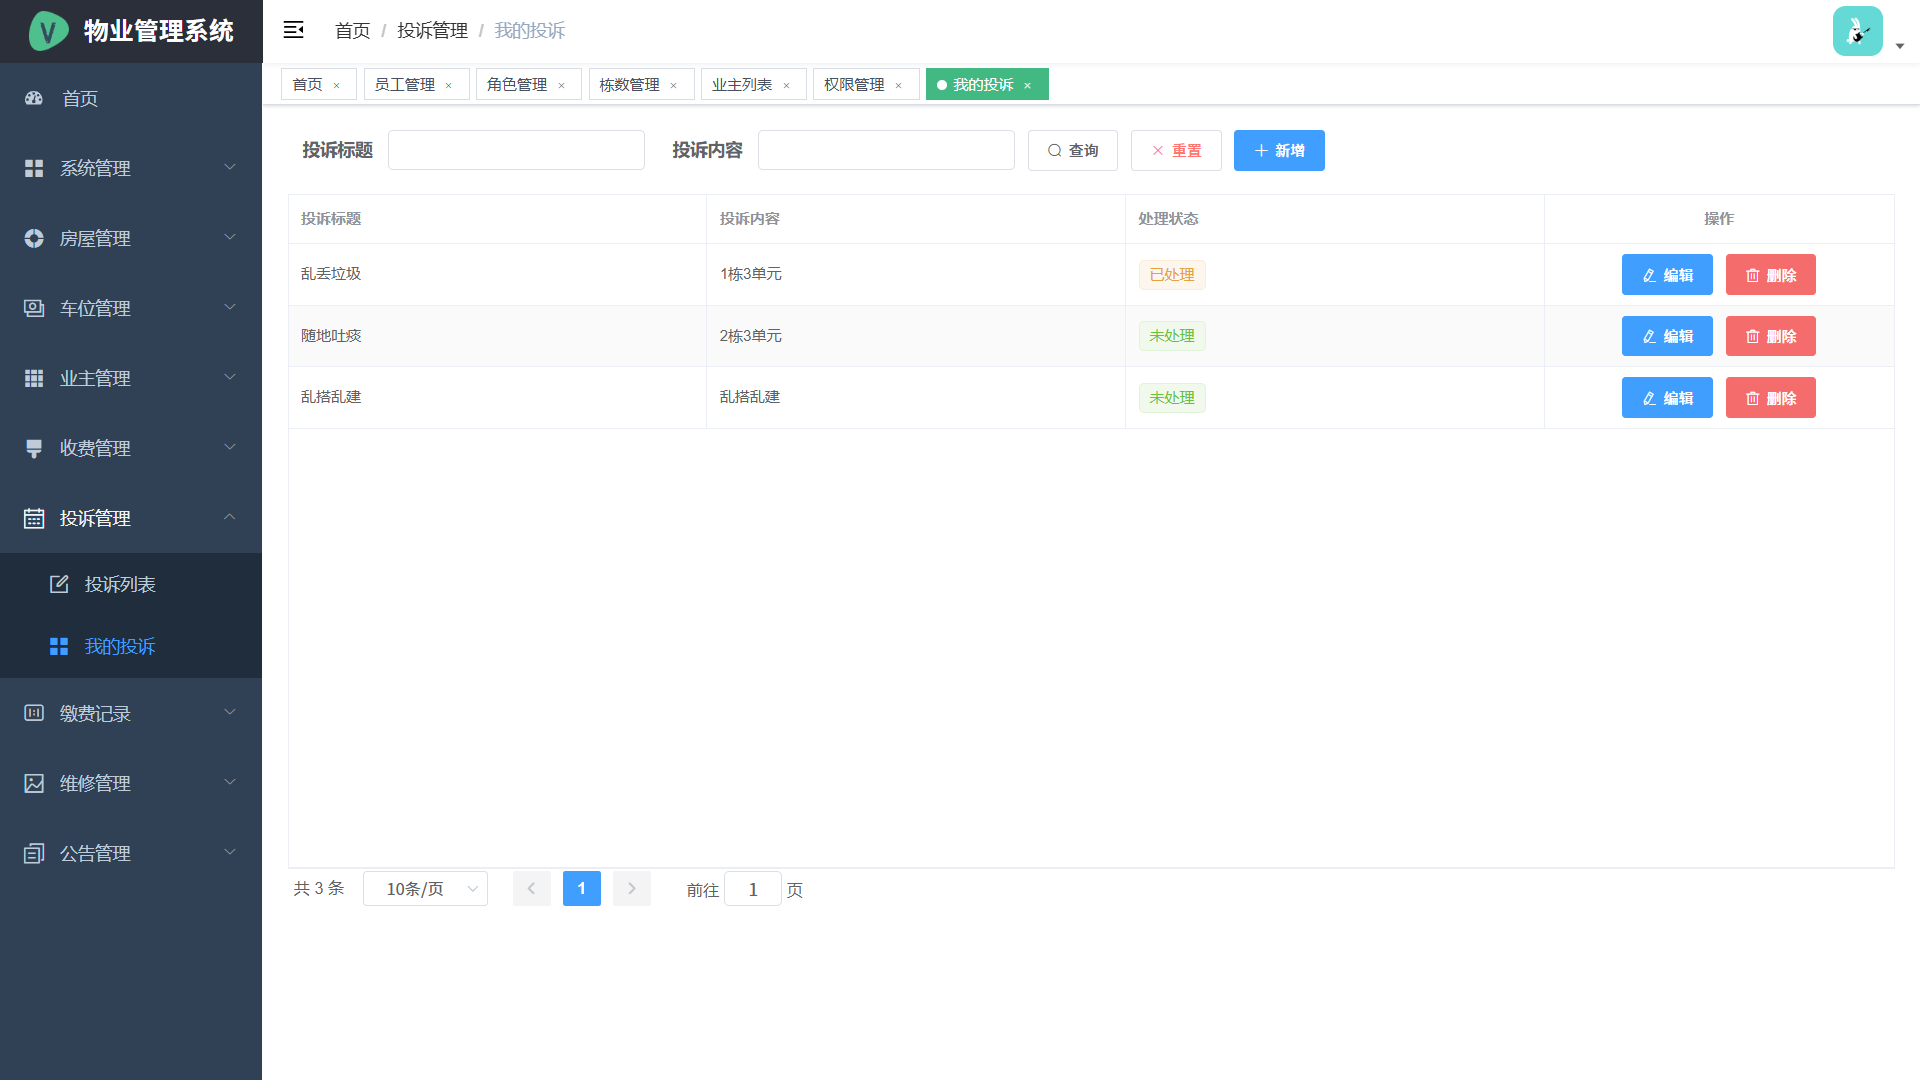Click the 查询 search button

pyautogui.click(x=1072, y=151)
